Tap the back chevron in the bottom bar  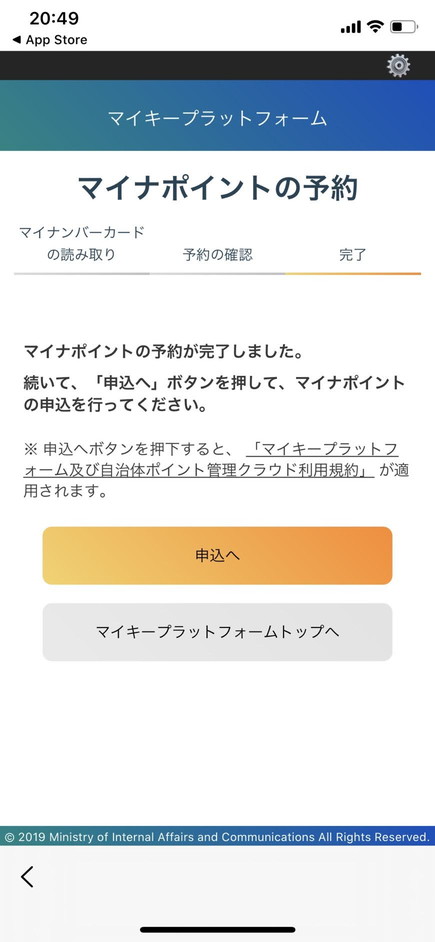(27, 877)
